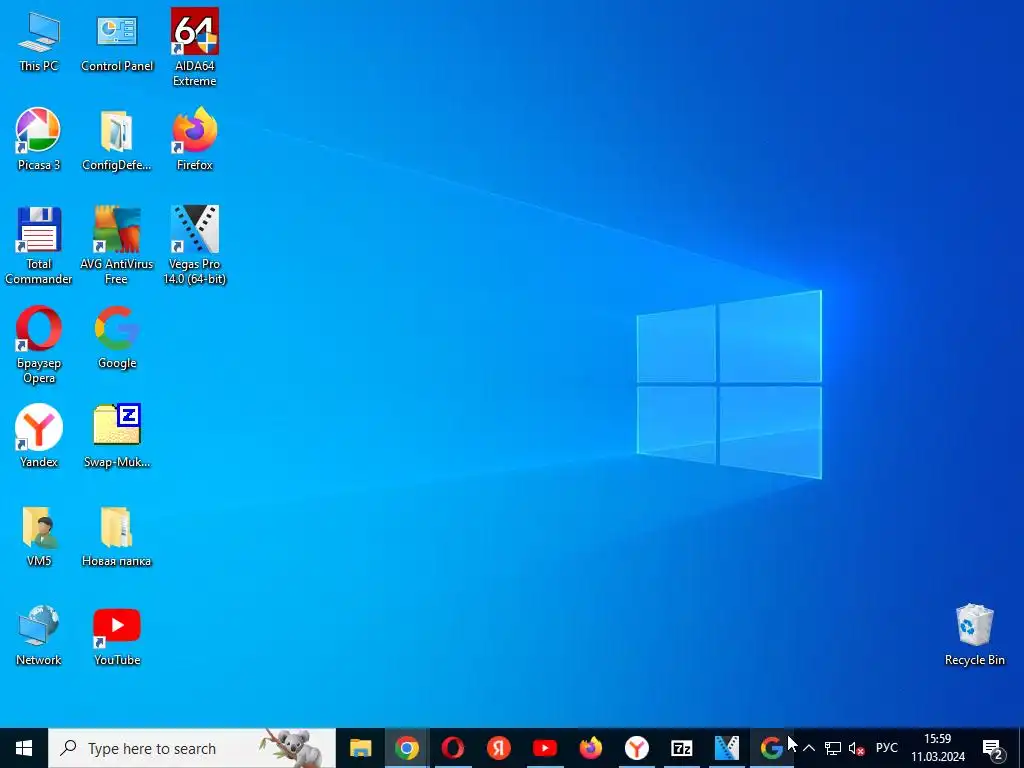Image resolution: width=1024 pixels, height=768 pixels.
Task: Click the Type here to search box
Action: pos(192,748)
